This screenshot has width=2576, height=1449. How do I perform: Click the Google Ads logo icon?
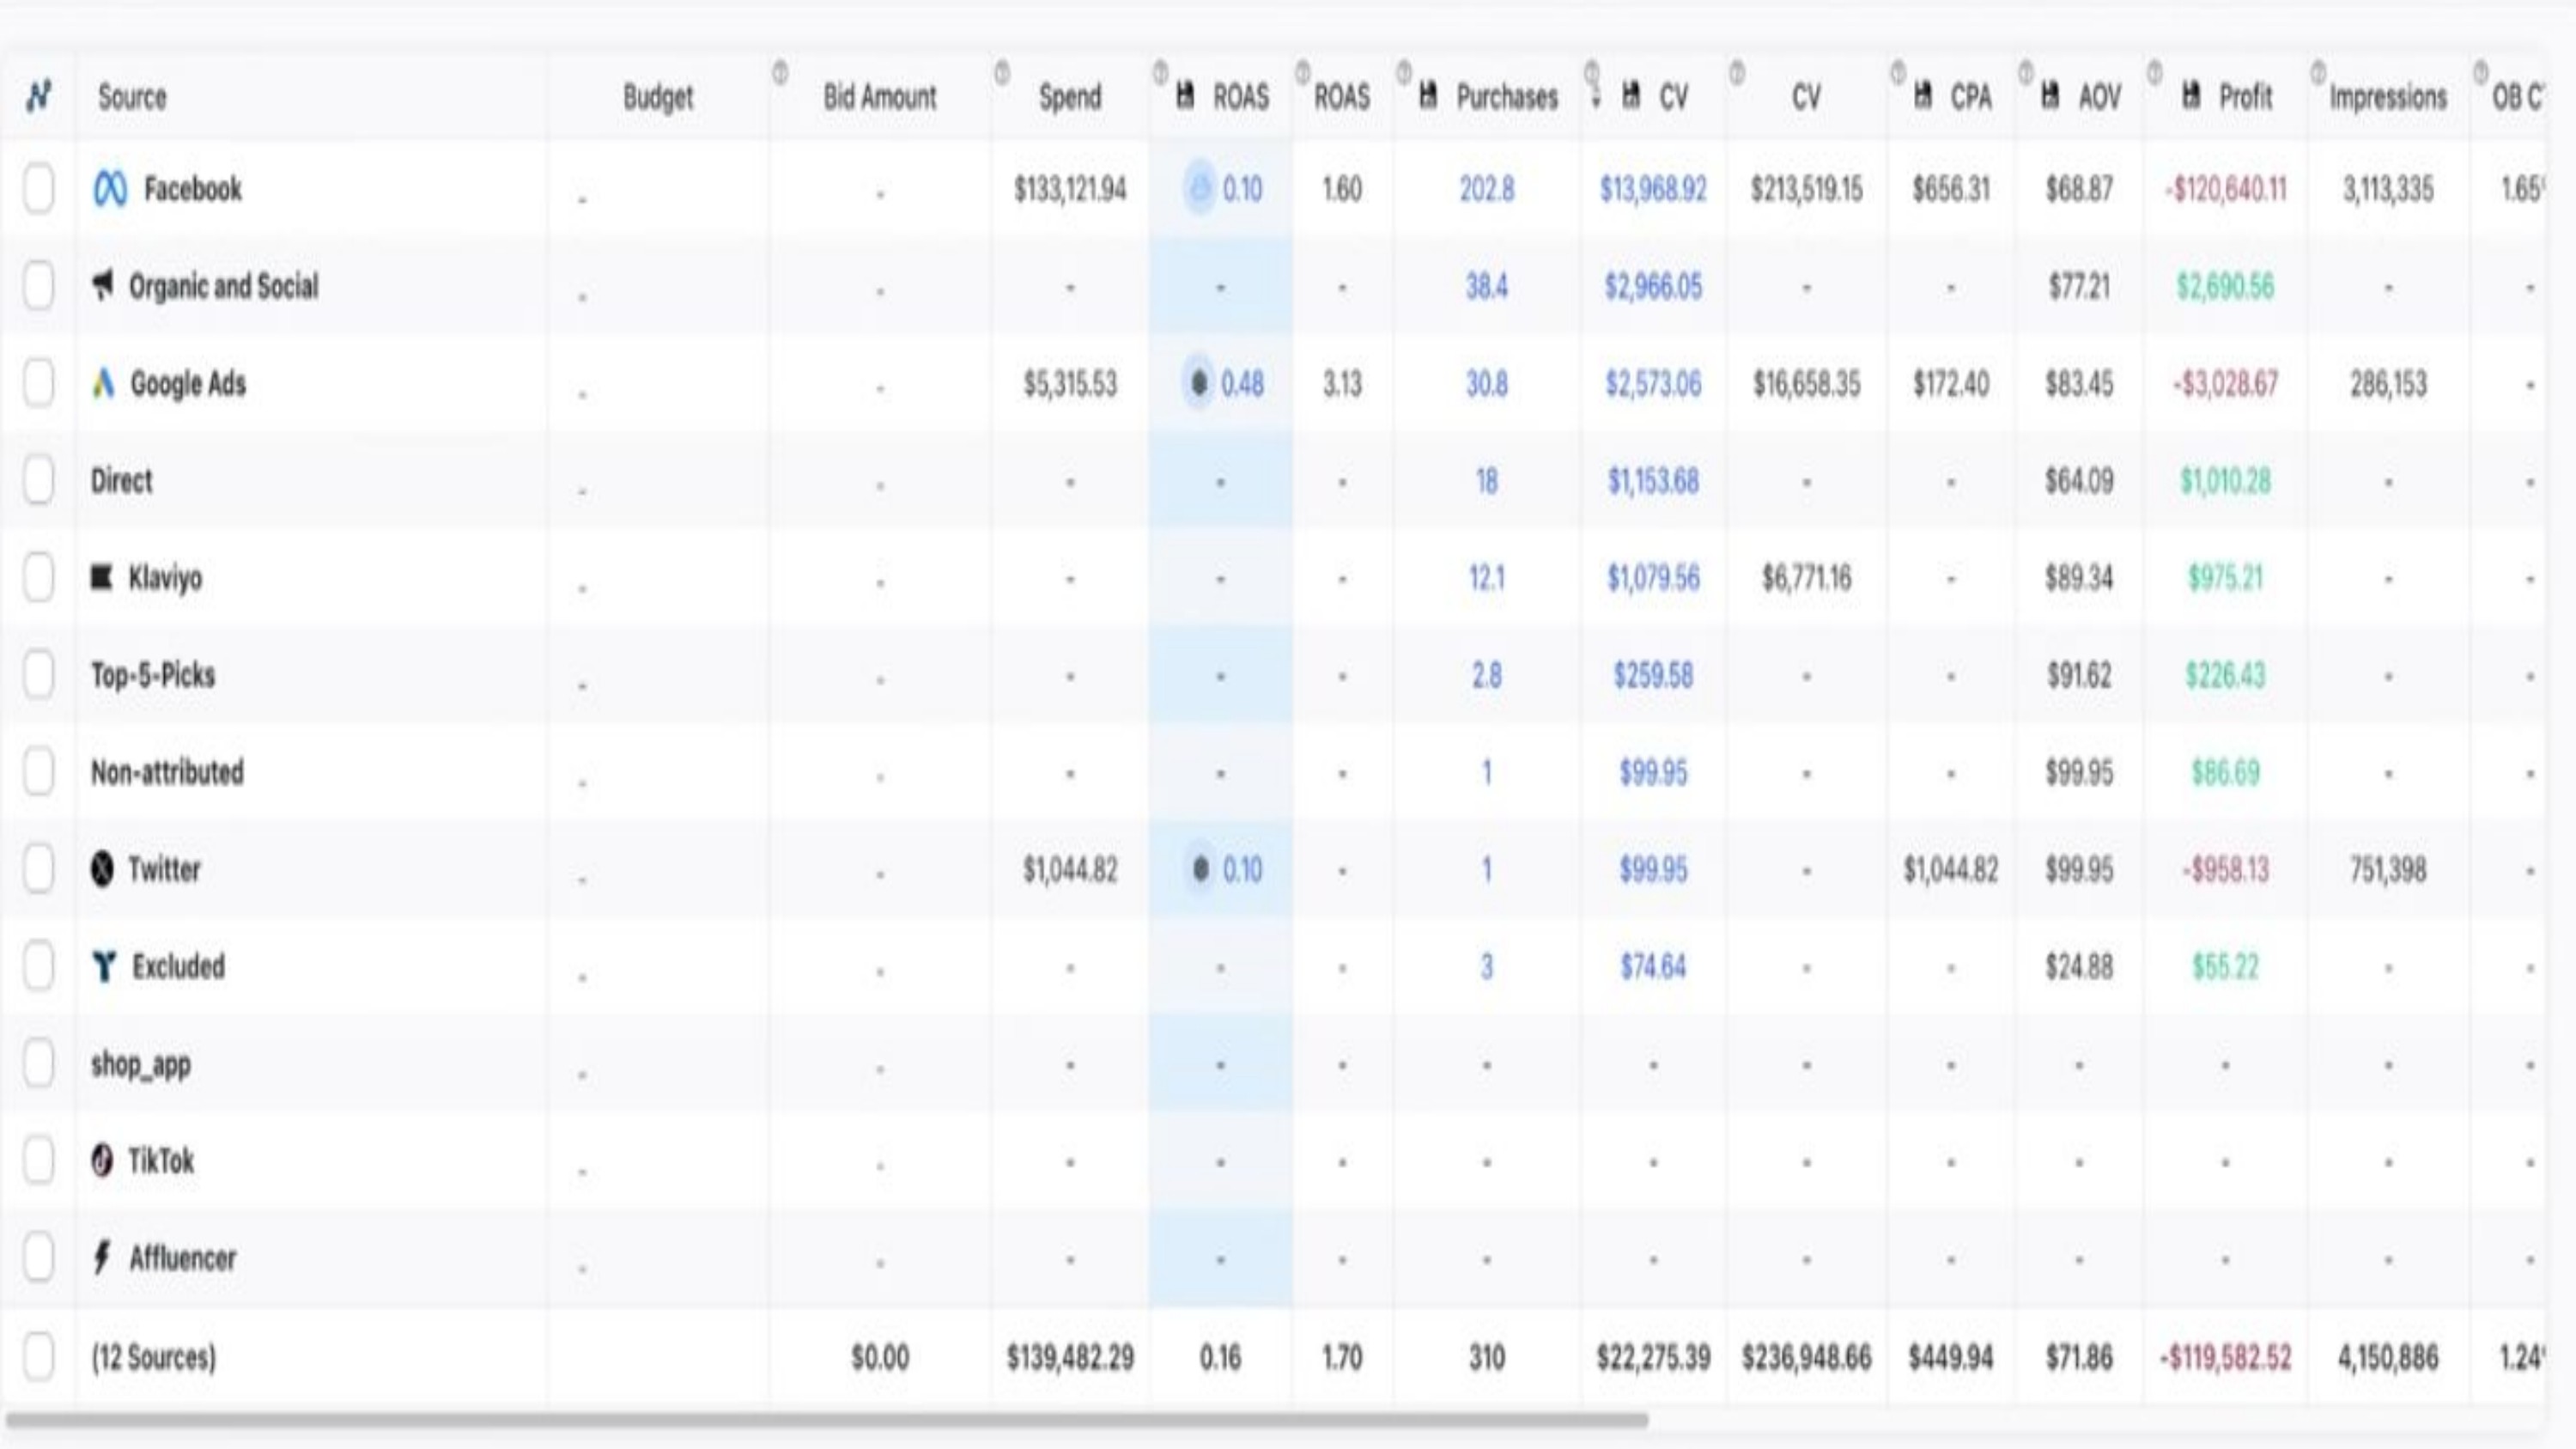click(x=103, y=383)
